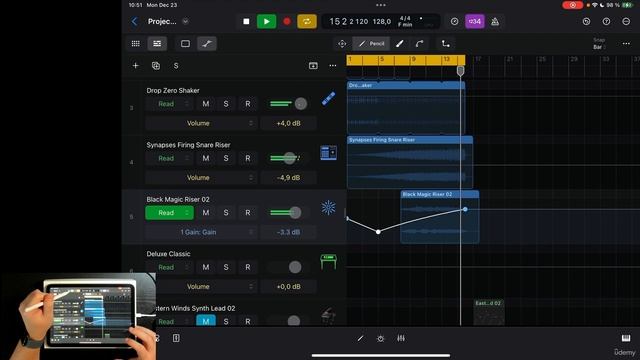Open Volume parameter dropdown for Drop Zero Shaker
The width and height of the screenshot is (640, 360).
click(201, 123)
